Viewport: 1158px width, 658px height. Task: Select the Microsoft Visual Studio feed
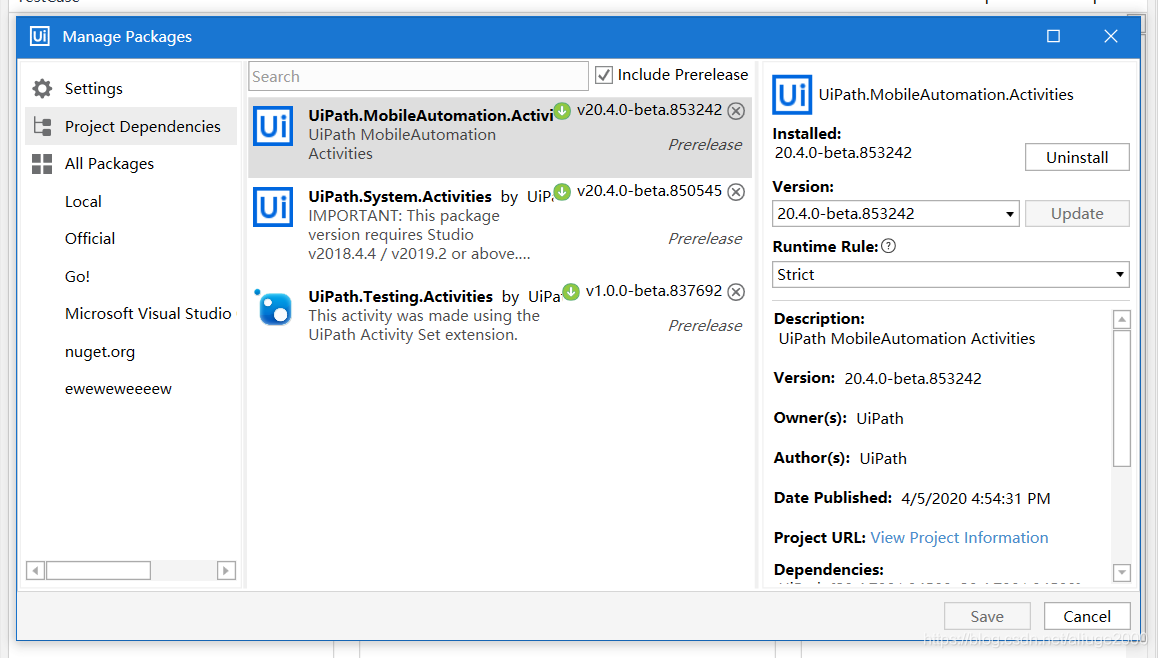click(148, 313)
